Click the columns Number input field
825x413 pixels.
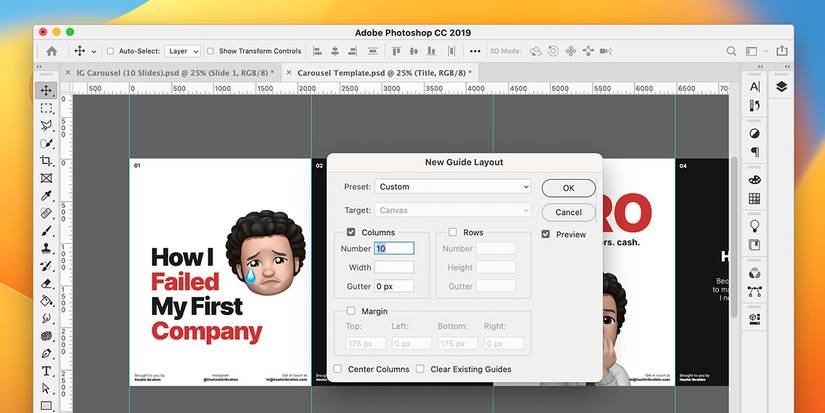(394, 248)
